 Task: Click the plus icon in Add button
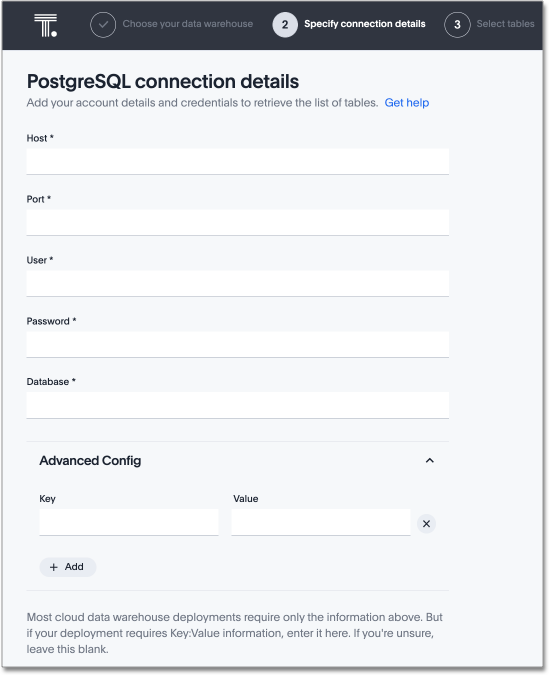tap(54, 567)
